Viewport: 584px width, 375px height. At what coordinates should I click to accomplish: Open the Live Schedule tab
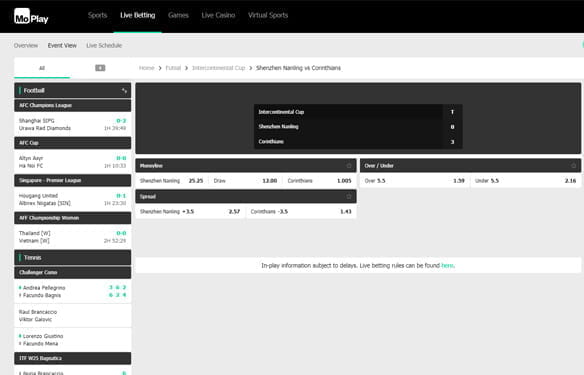coord(104,45)
